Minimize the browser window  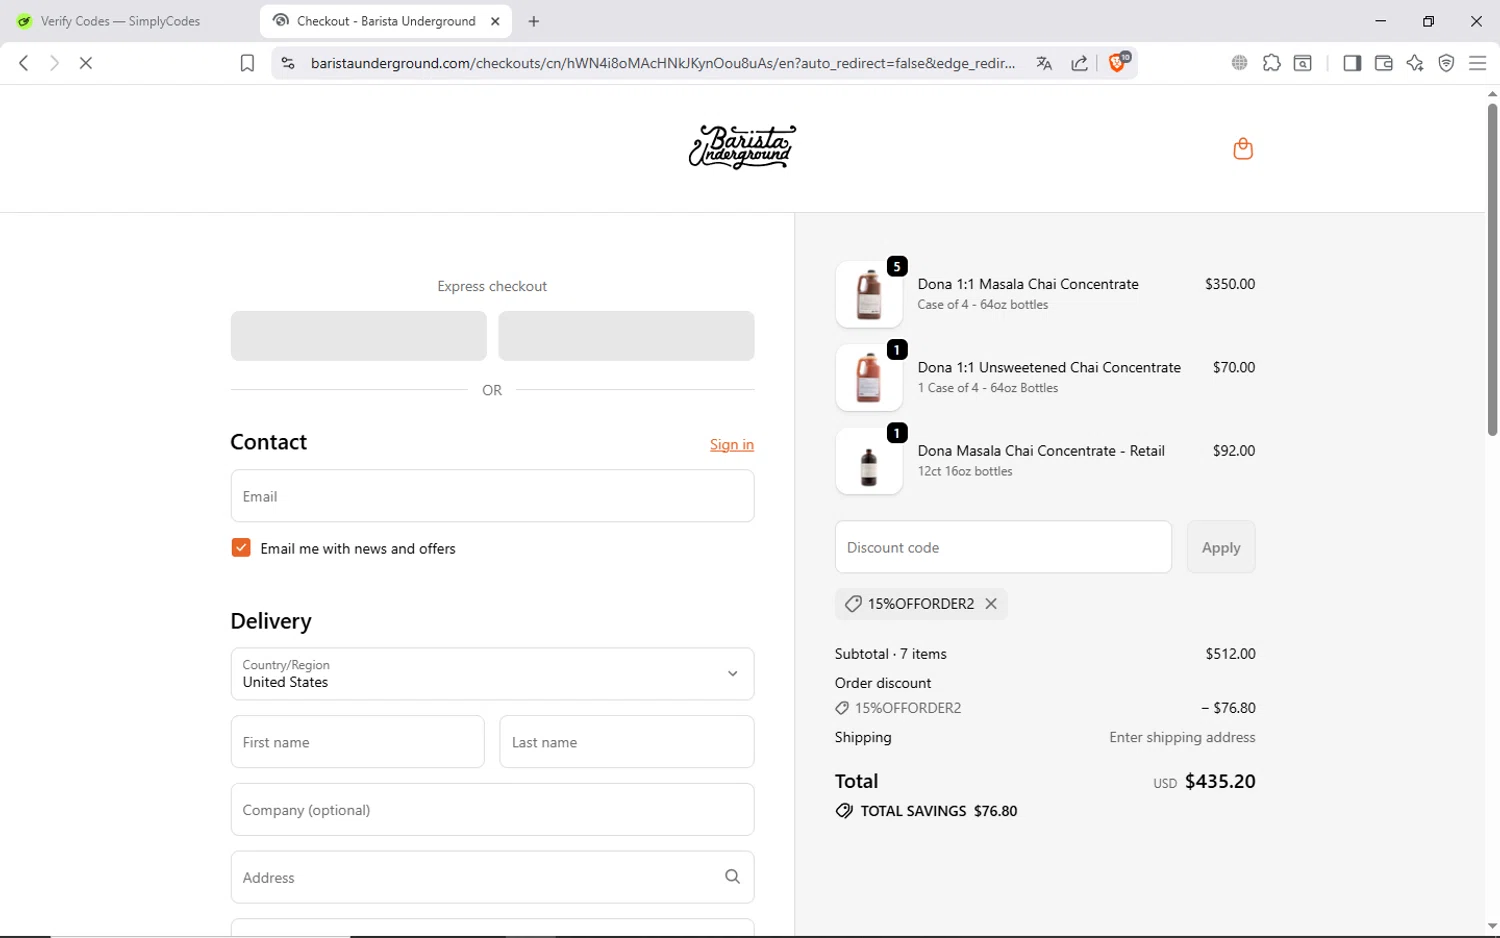pos(1381,21)
